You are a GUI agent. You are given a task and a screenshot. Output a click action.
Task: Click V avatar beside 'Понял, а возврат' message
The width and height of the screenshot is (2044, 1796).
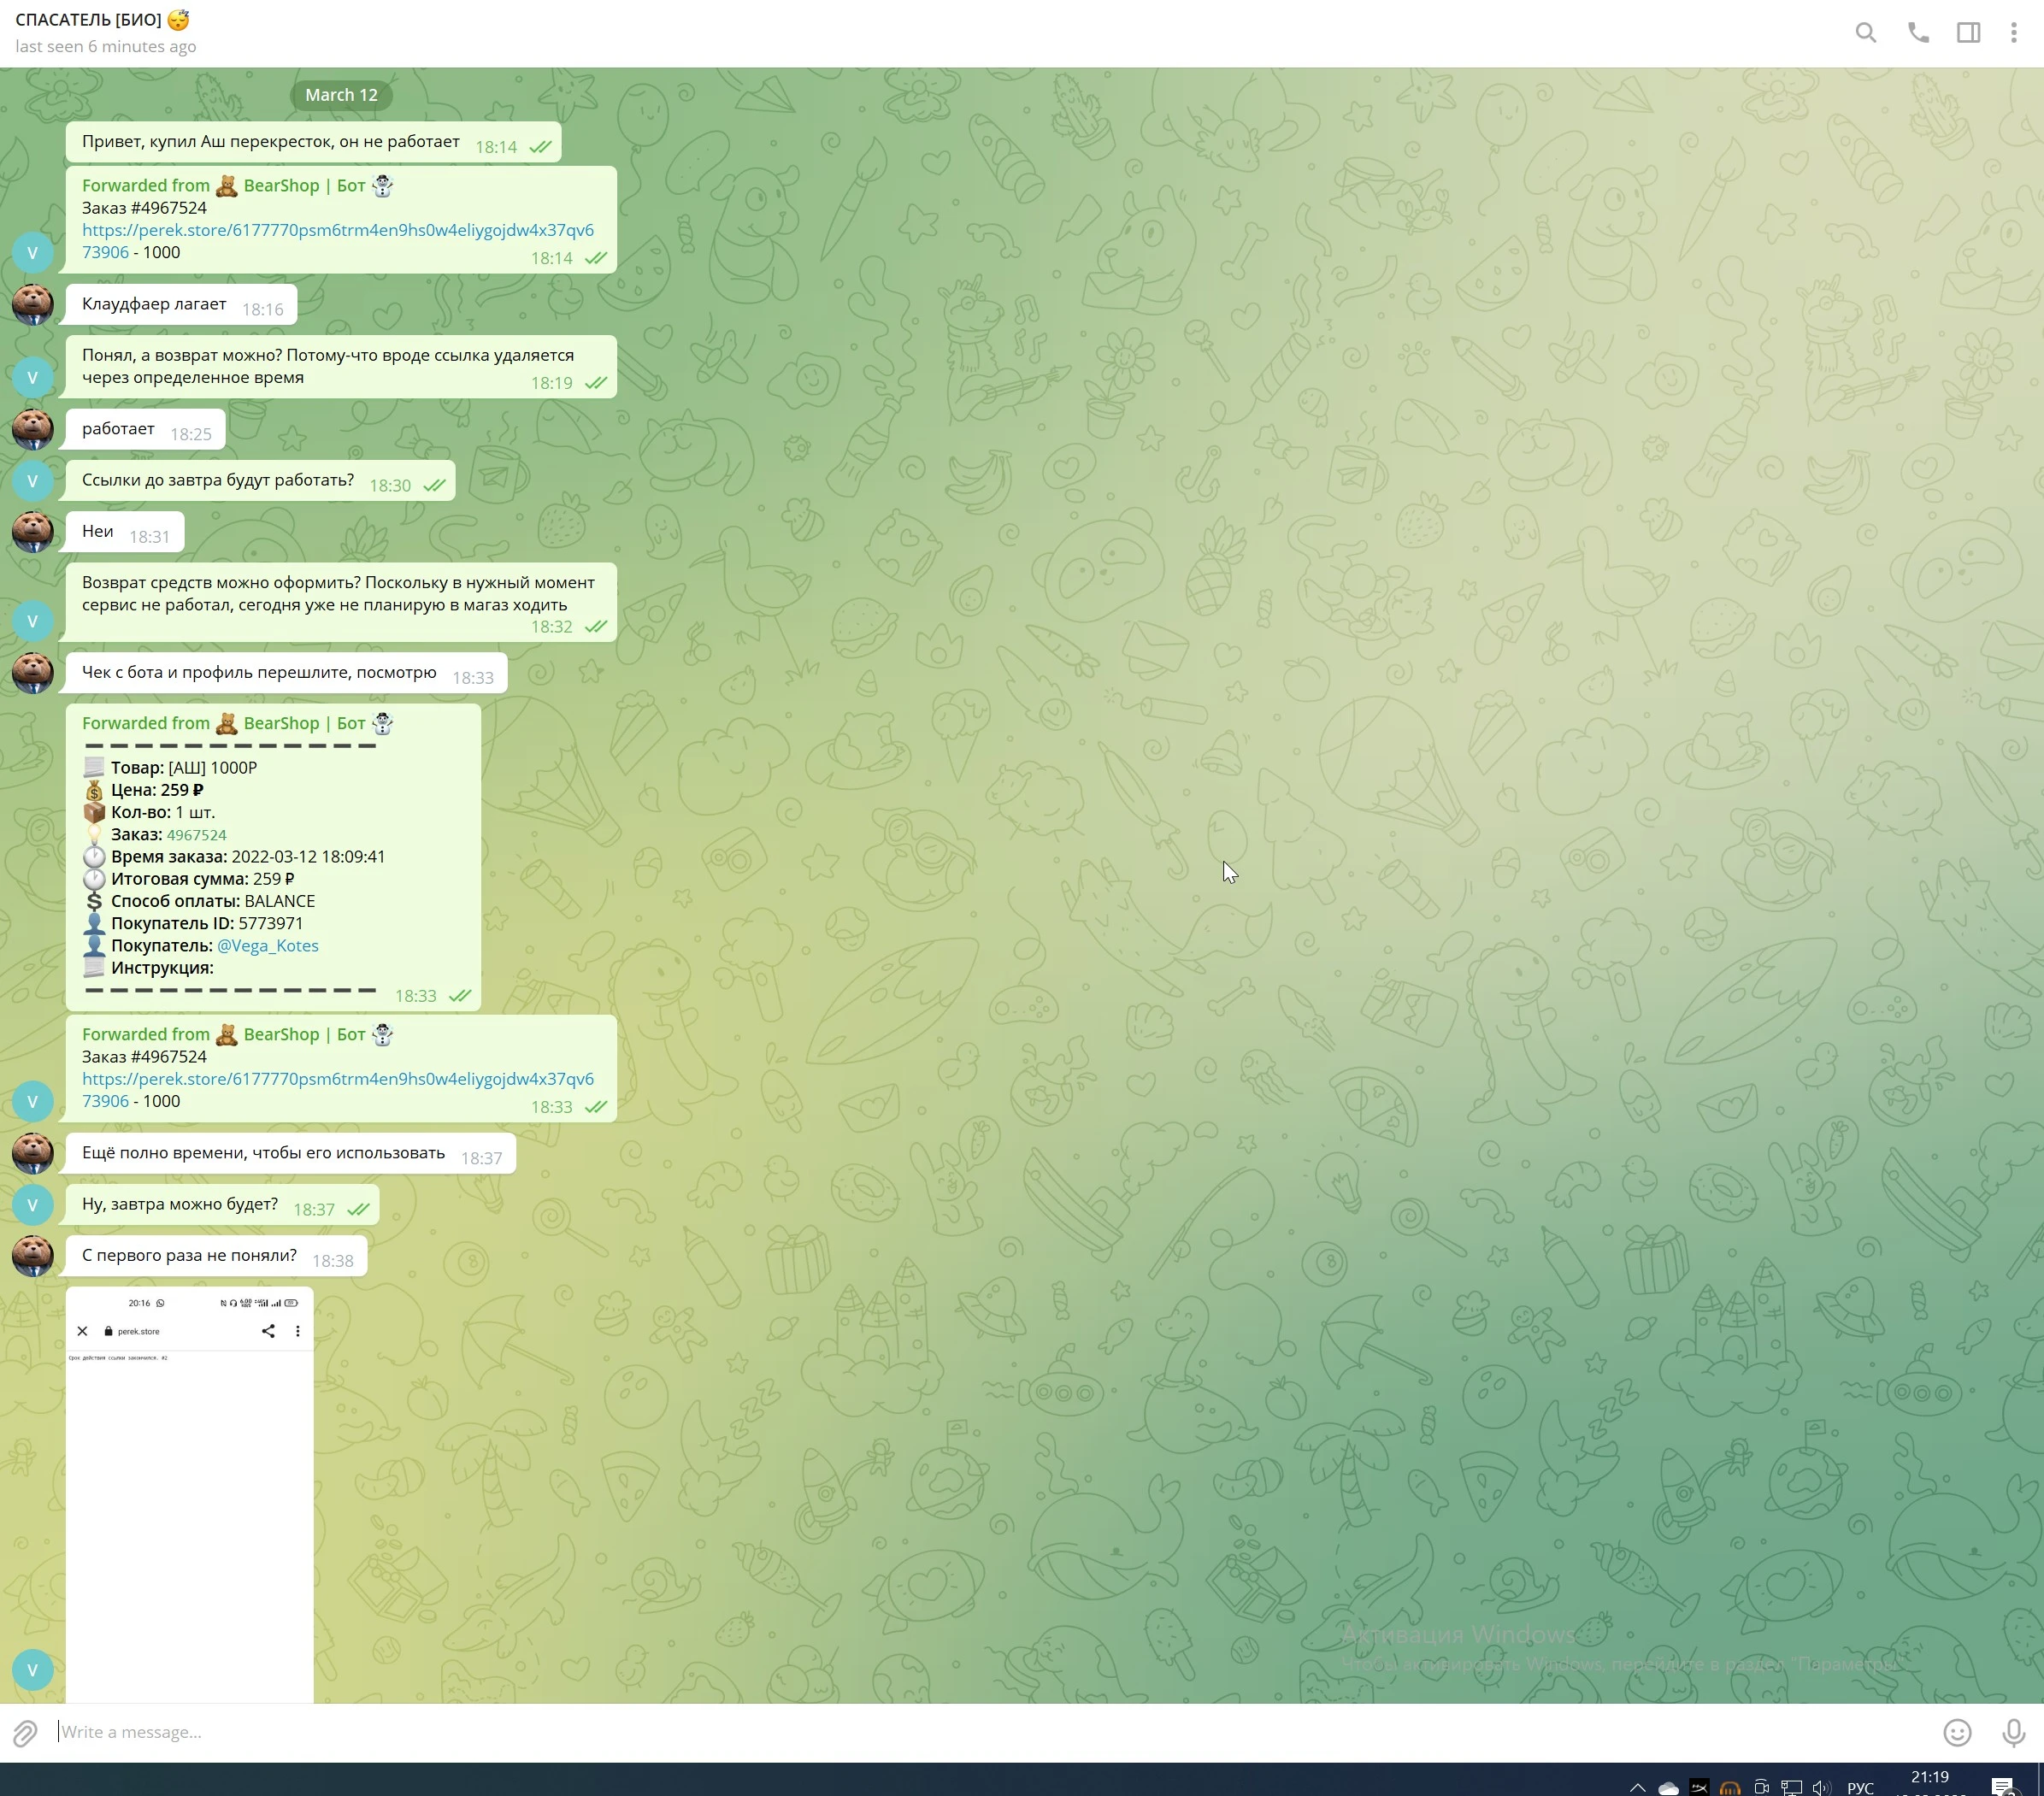[33, 377]
